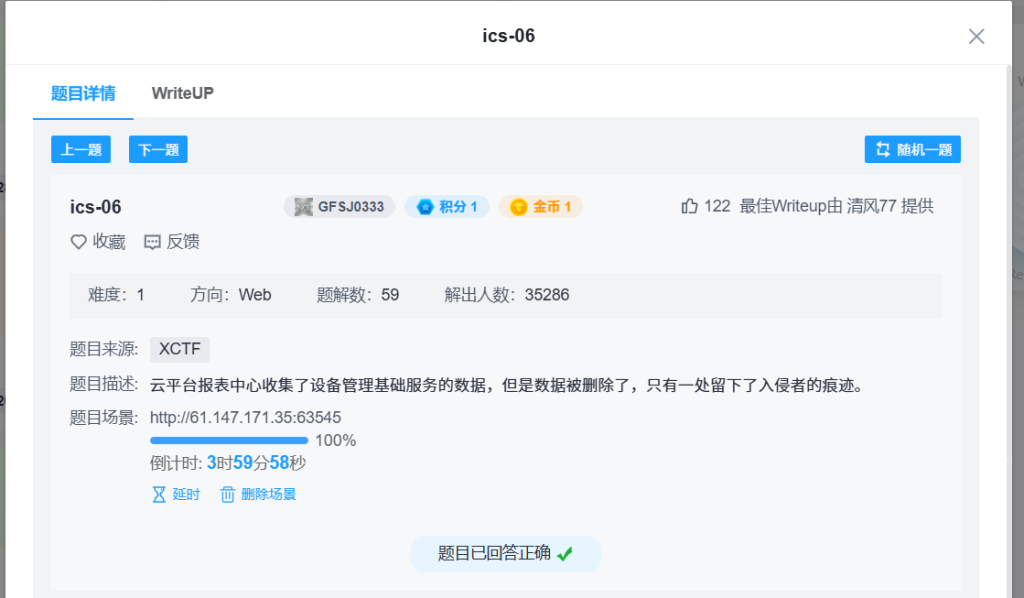Click the 金币 1 coin badge
This screenshot has height=598, width=1024.
(540, 207)
